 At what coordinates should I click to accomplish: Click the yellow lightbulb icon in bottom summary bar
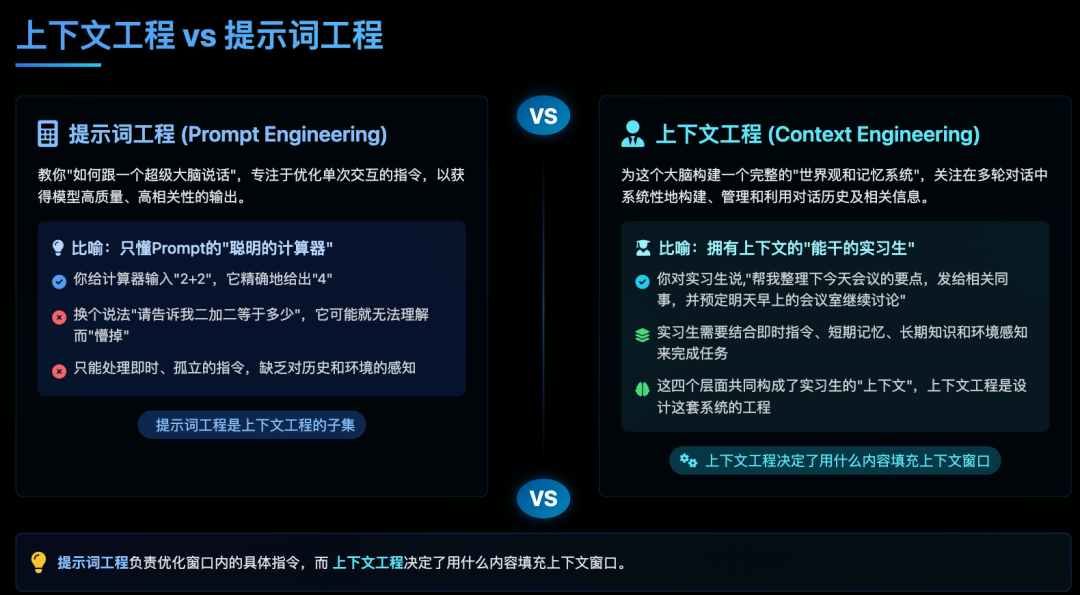point(39,562)
